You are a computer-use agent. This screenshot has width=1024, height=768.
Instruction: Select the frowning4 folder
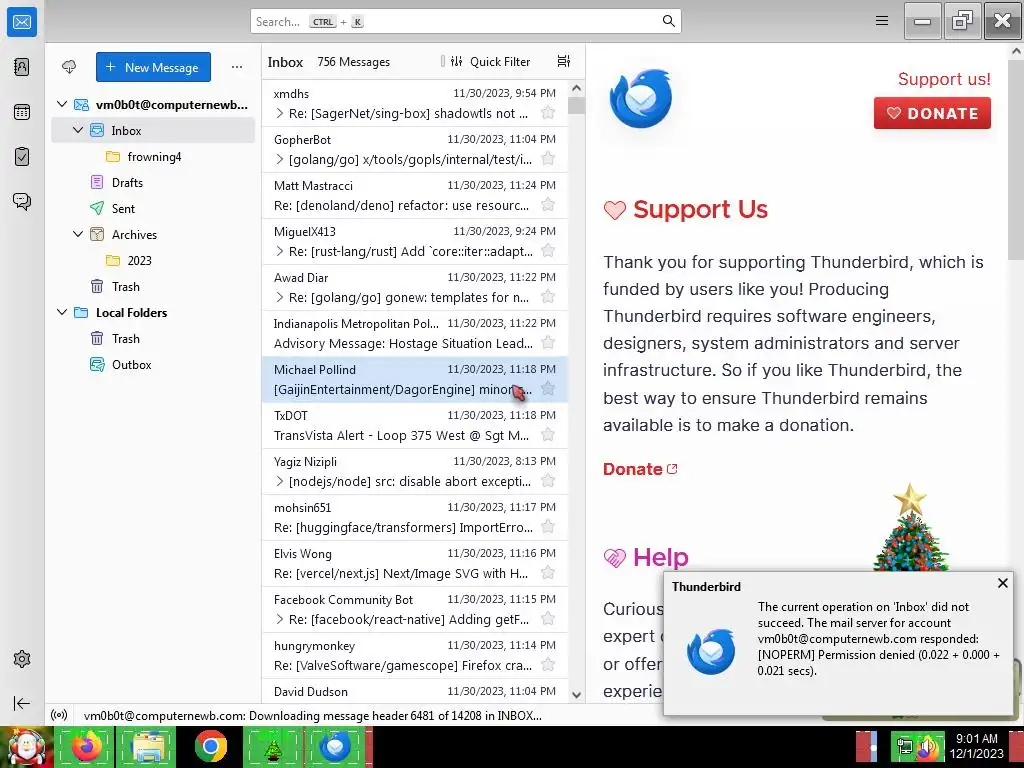(x=153, y=157)
